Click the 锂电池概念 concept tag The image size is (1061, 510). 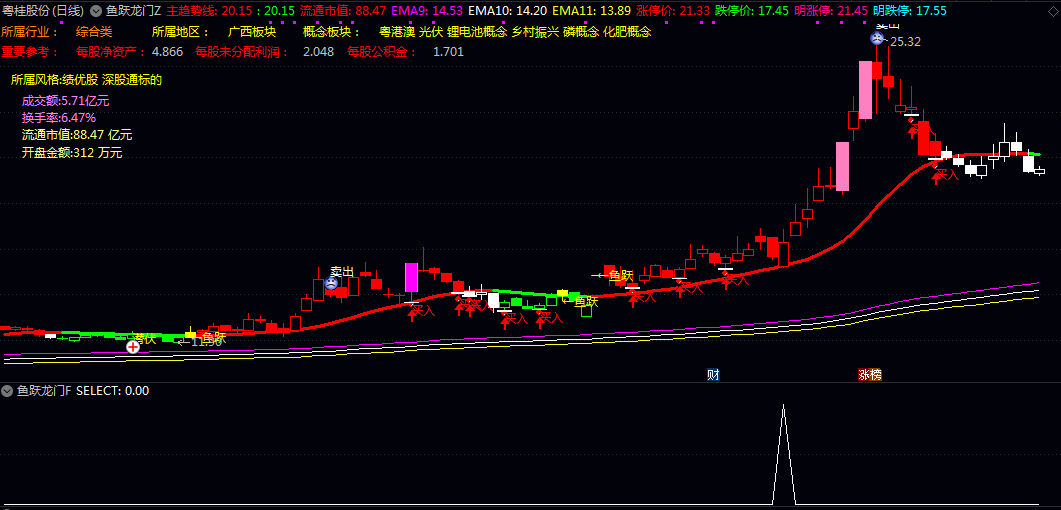click(x=477, y=32)
